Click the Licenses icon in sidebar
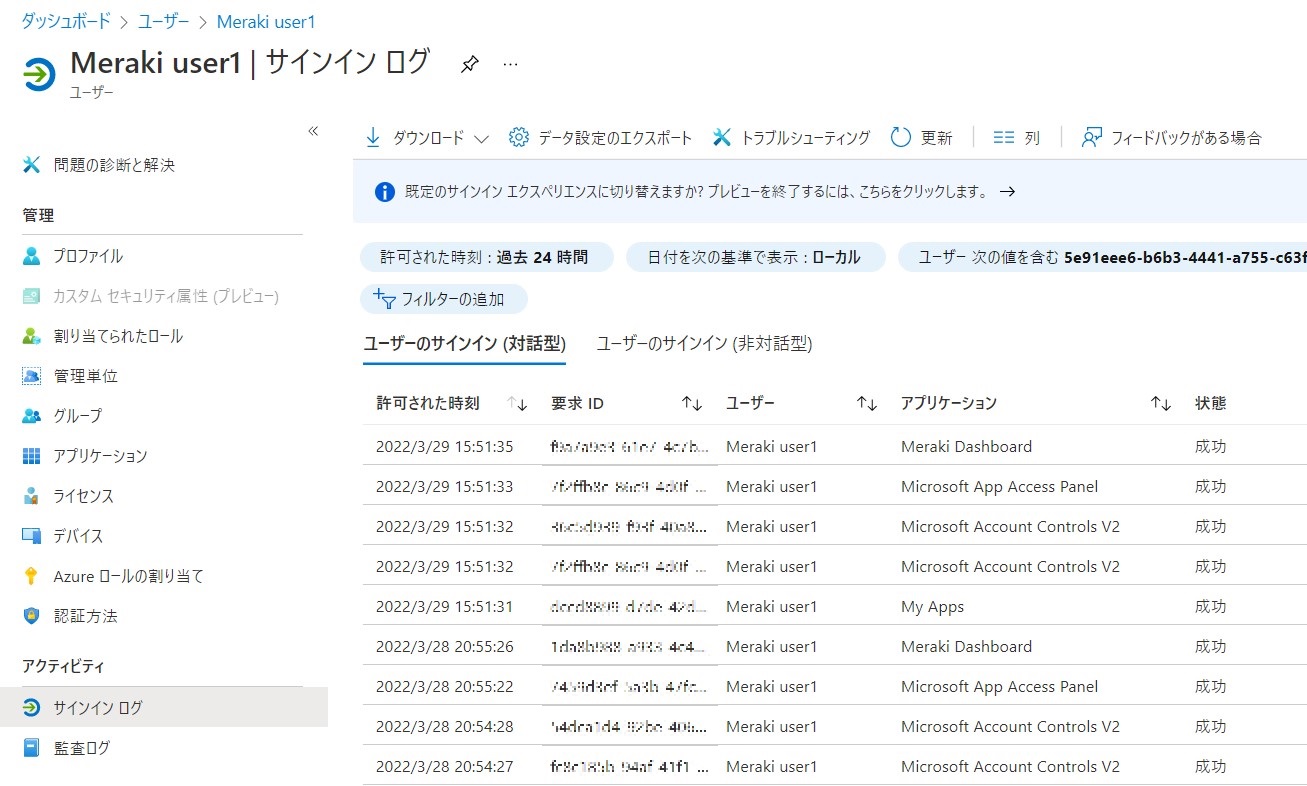 click(x=32, y=496)
